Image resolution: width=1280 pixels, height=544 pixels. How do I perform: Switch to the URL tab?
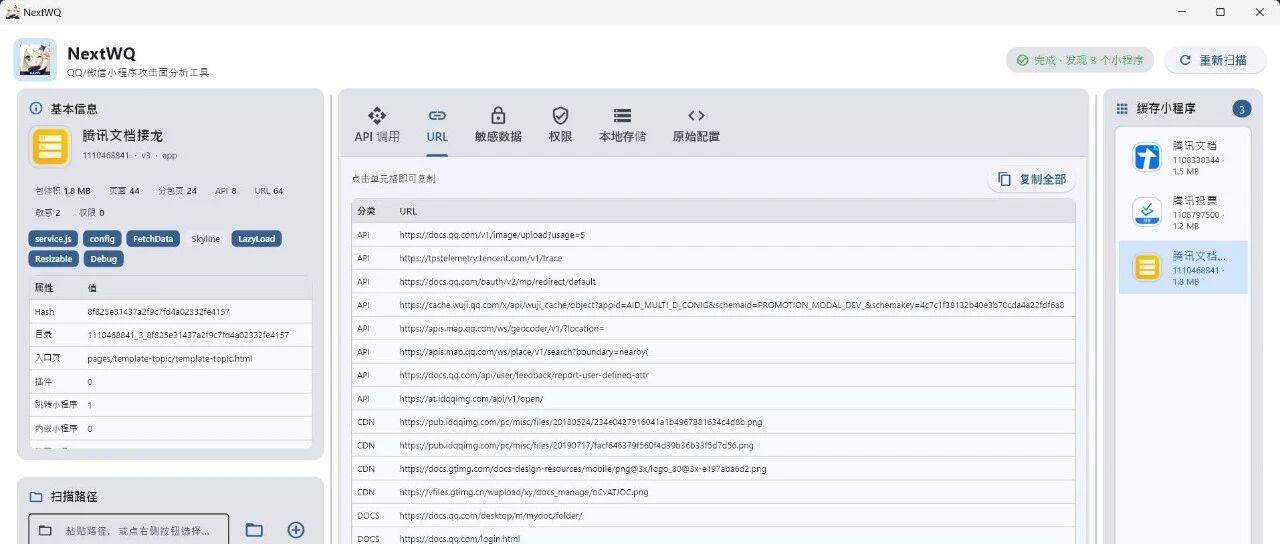coord(437,125)
